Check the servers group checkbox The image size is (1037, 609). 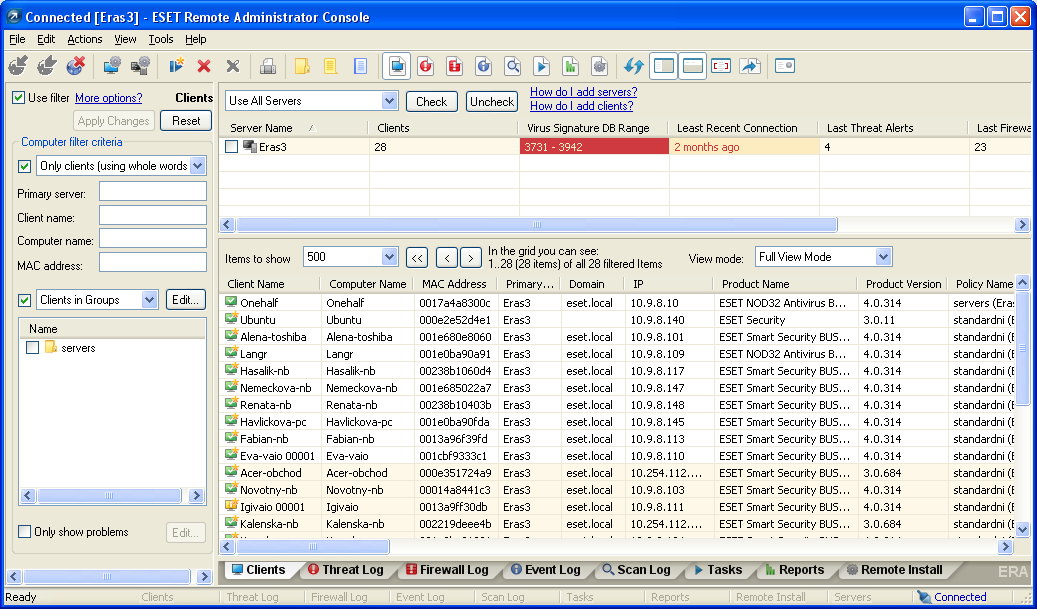pos(32,348)
